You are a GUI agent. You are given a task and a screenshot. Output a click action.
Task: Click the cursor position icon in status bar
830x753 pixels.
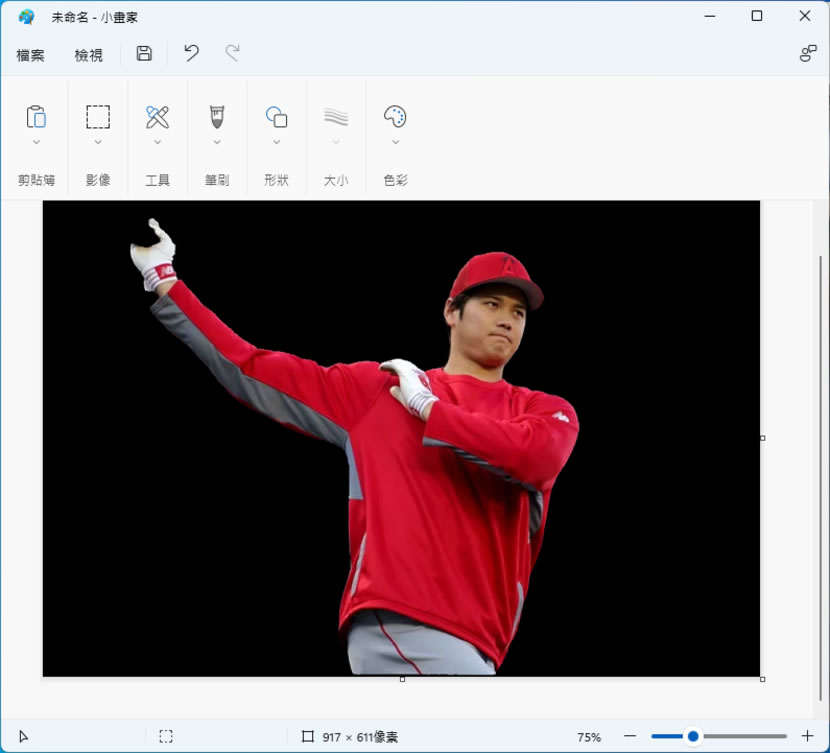point(23,736)
